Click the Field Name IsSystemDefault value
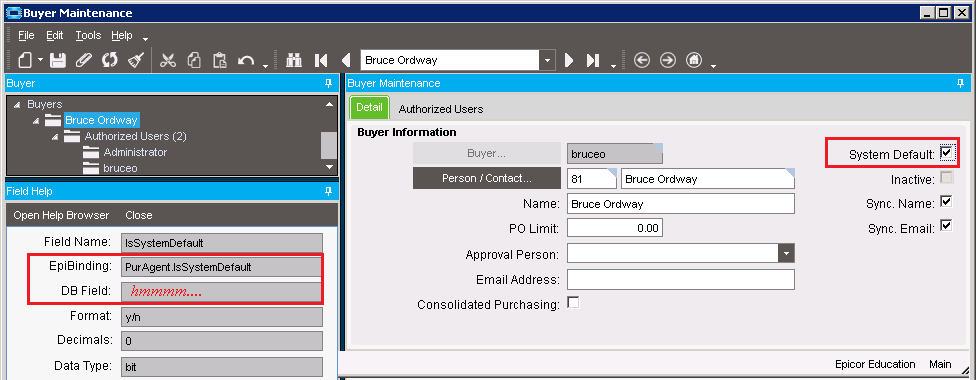 222,243
